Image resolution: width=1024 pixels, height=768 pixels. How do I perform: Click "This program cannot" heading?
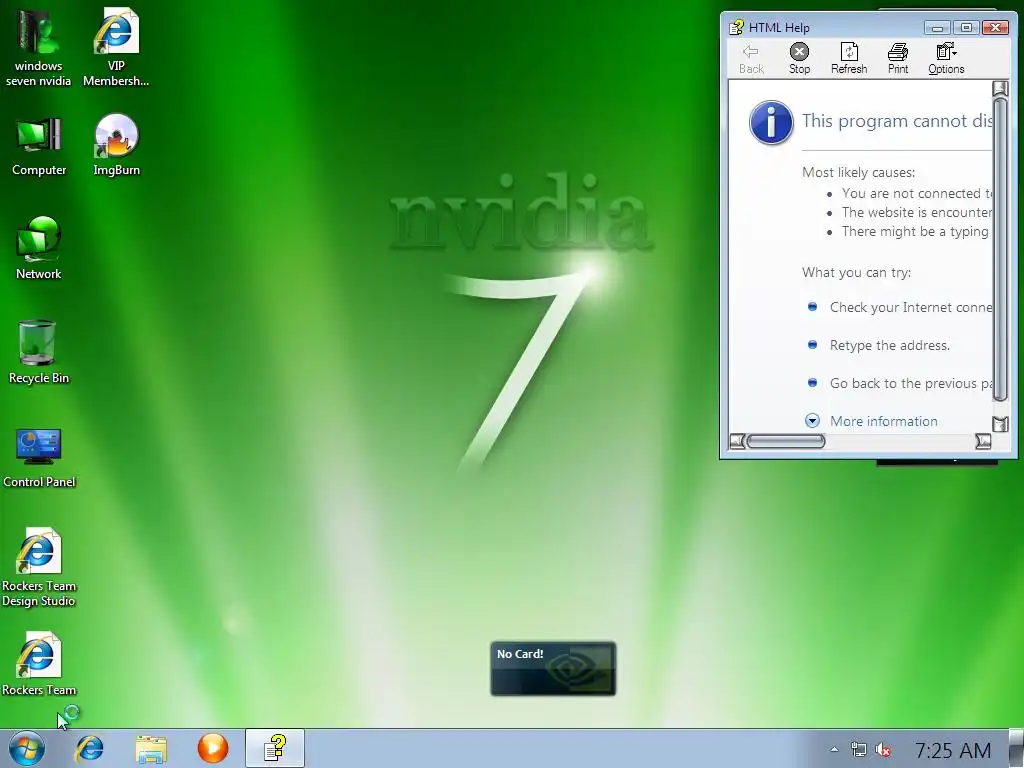897,121
